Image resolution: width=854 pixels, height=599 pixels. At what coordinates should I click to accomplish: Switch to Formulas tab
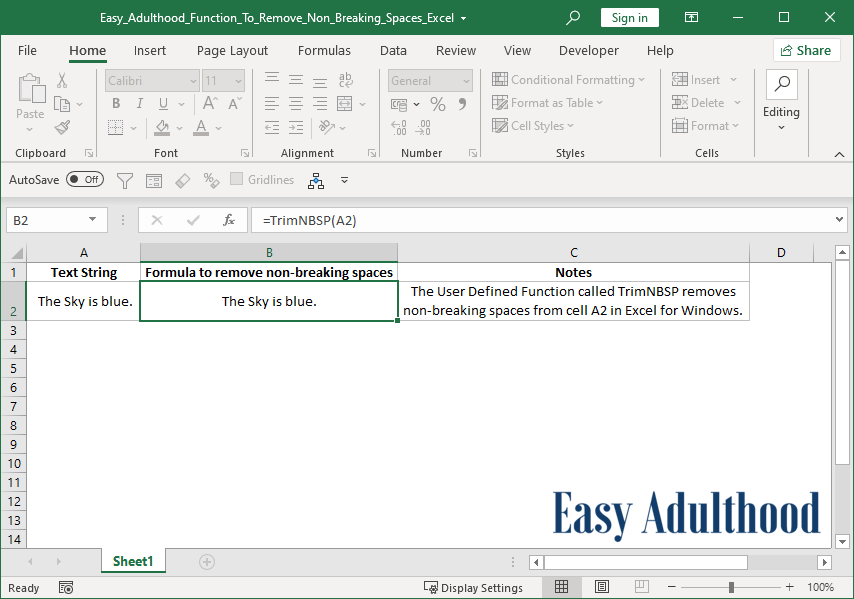[x=324, y=51]
